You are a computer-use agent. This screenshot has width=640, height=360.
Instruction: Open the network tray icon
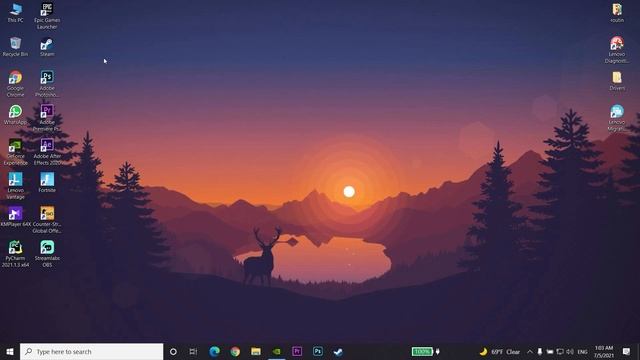point(560,351)
